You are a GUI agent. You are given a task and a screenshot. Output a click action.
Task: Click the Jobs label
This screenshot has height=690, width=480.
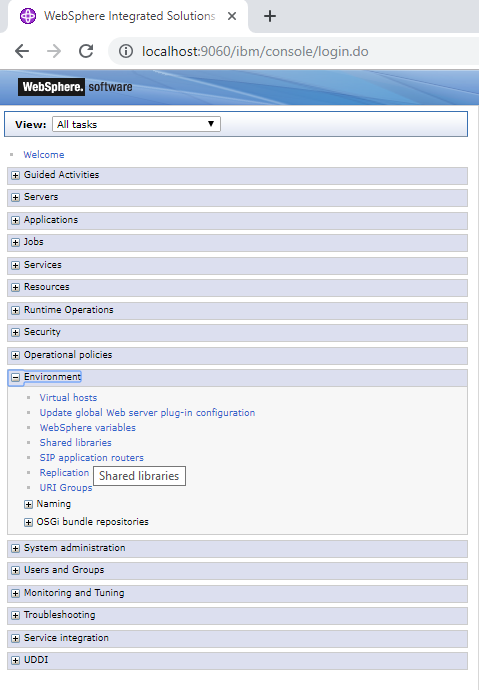[33, 242]
